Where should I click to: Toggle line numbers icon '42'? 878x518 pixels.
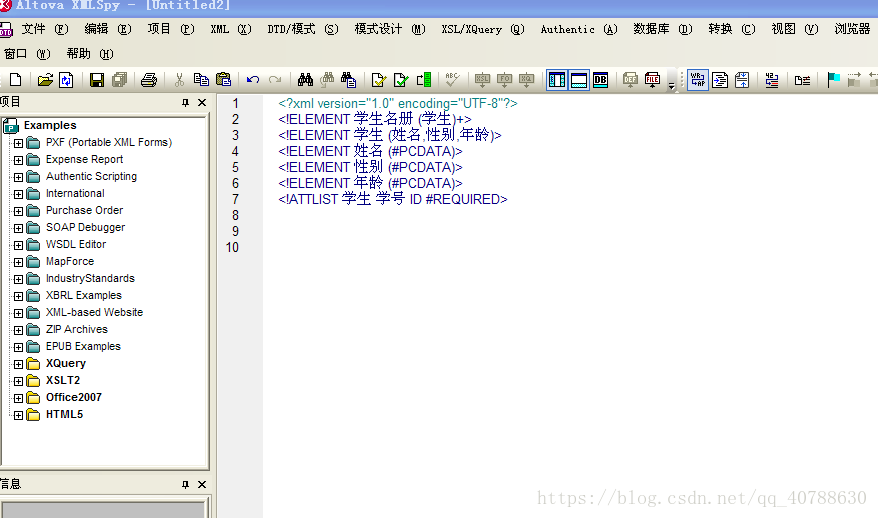point(772,80)
